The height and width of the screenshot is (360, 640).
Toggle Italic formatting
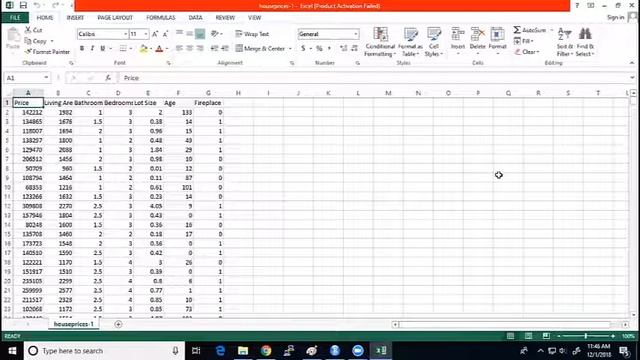tap(92, 48)
